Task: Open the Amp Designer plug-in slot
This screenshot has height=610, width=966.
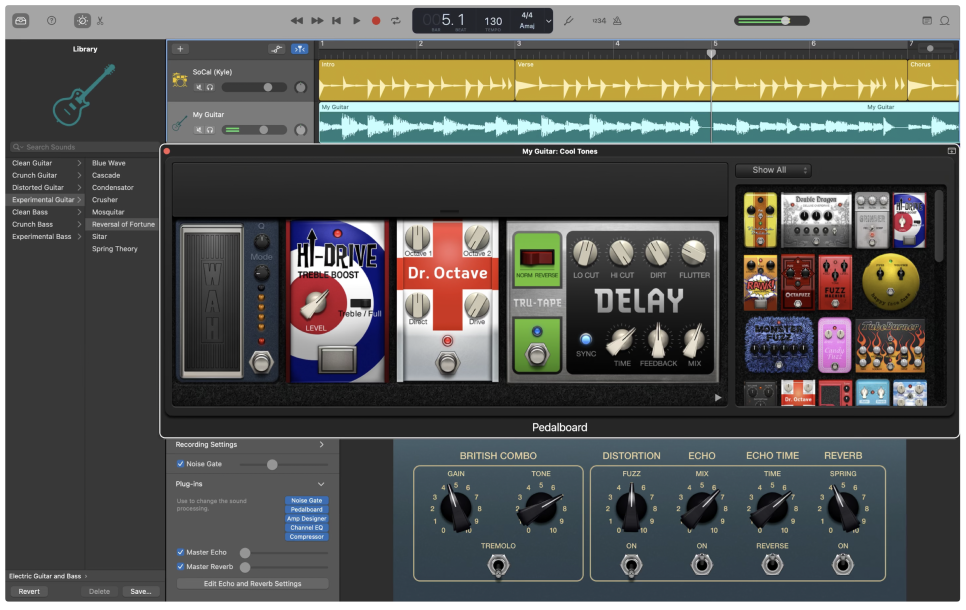Action: pos(306,519)
